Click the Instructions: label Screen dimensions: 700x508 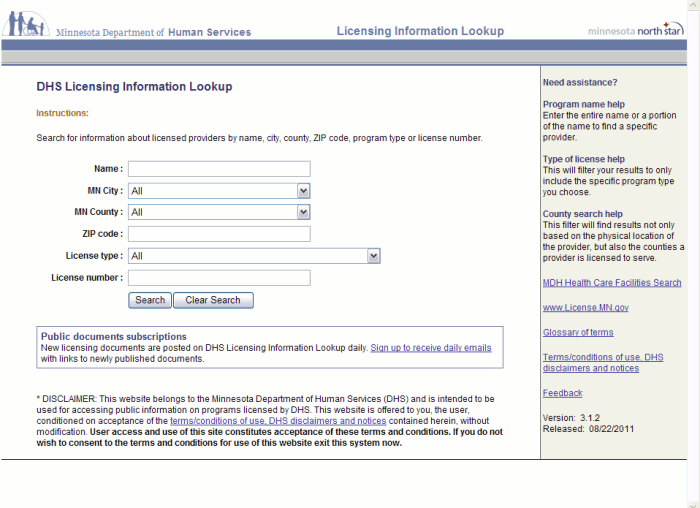coord(62,113)
